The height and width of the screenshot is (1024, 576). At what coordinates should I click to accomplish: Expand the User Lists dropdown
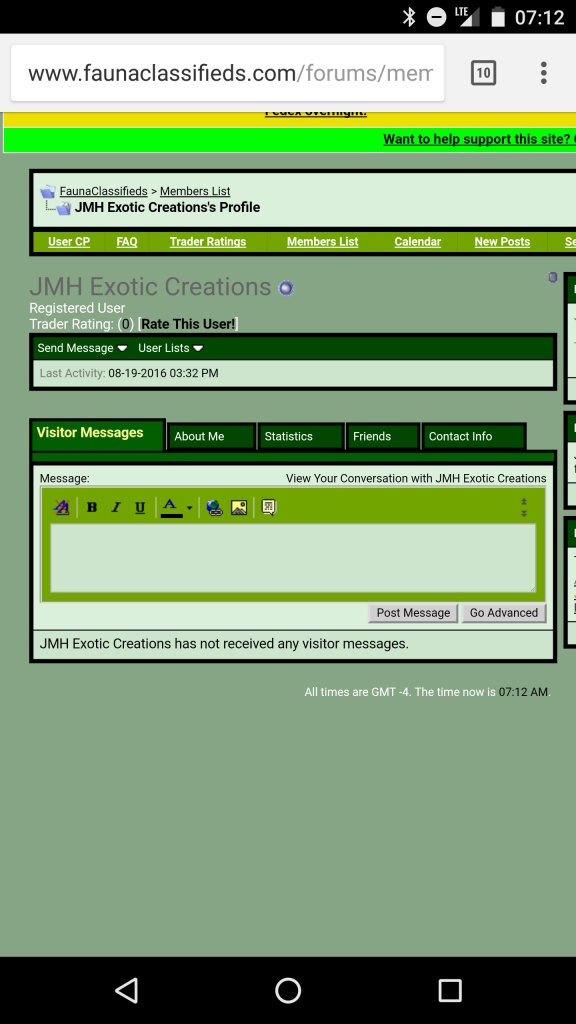(x=170, y=348)
